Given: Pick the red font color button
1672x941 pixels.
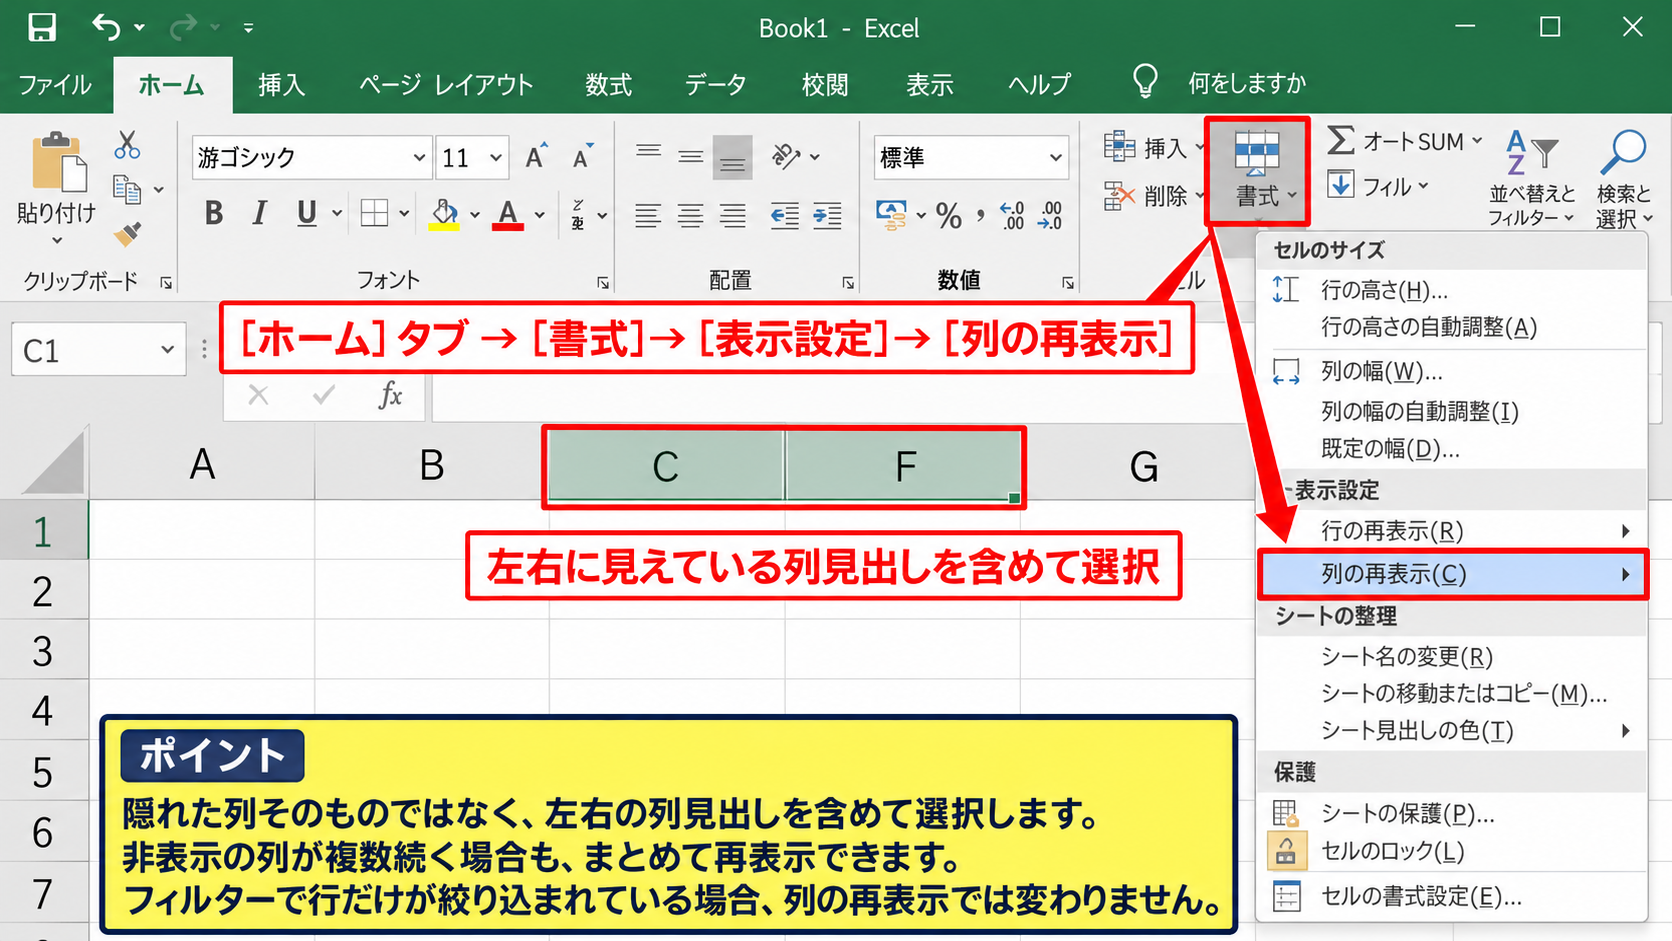Looking at the screenshot, I should tap(508, 213).
